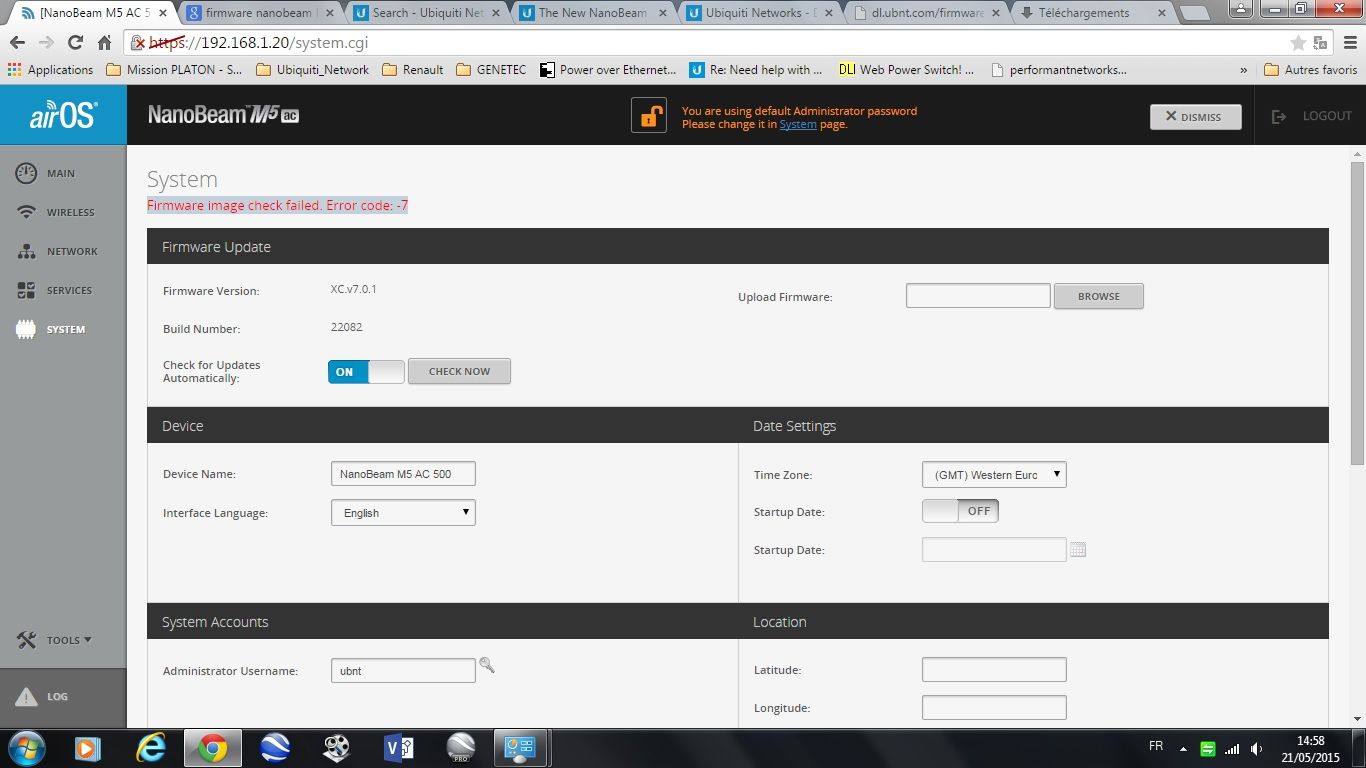Open the Wireless settings sidebar icon
The width and height of the screenshot is (1366, 768).
[x=27, y=212]
